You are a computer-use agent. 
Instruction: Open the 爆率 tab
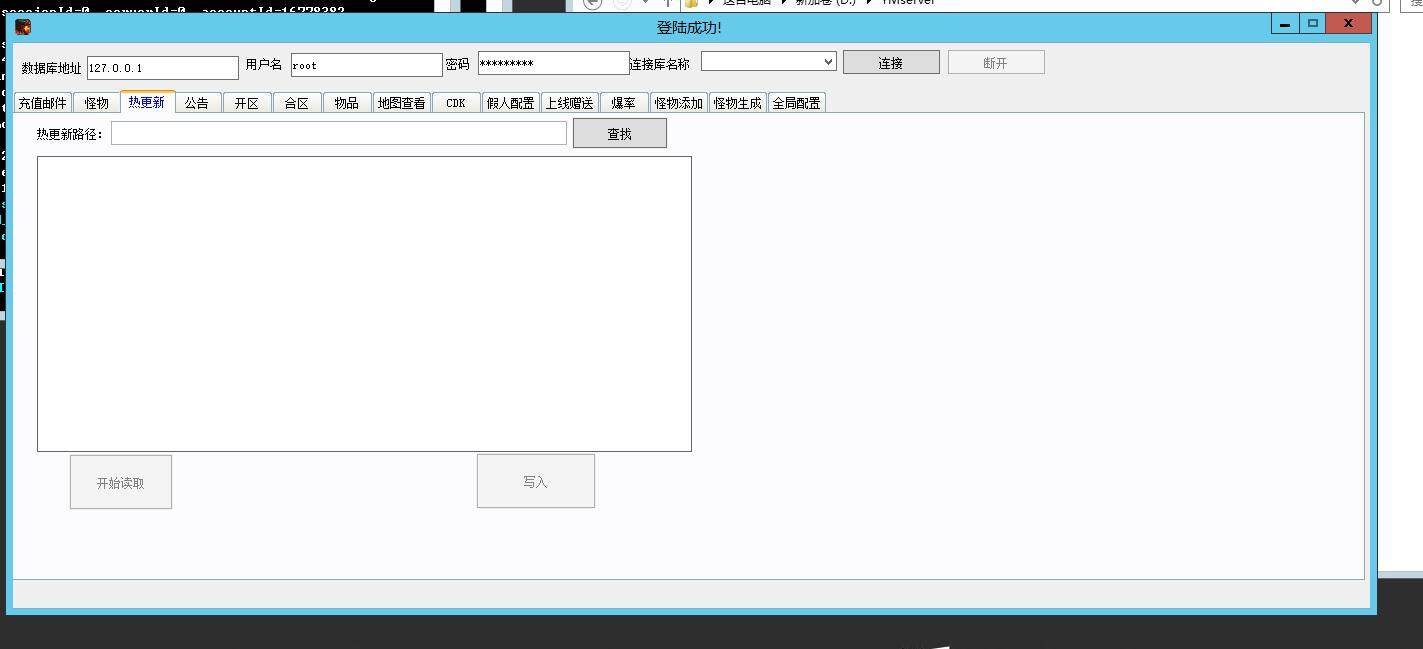click(624, 103)
